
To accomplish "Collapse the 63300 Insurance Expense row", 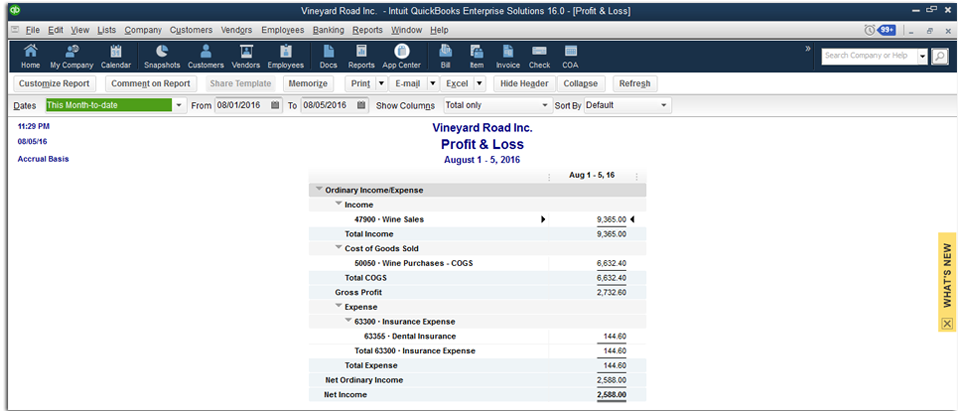I will 348,321.
